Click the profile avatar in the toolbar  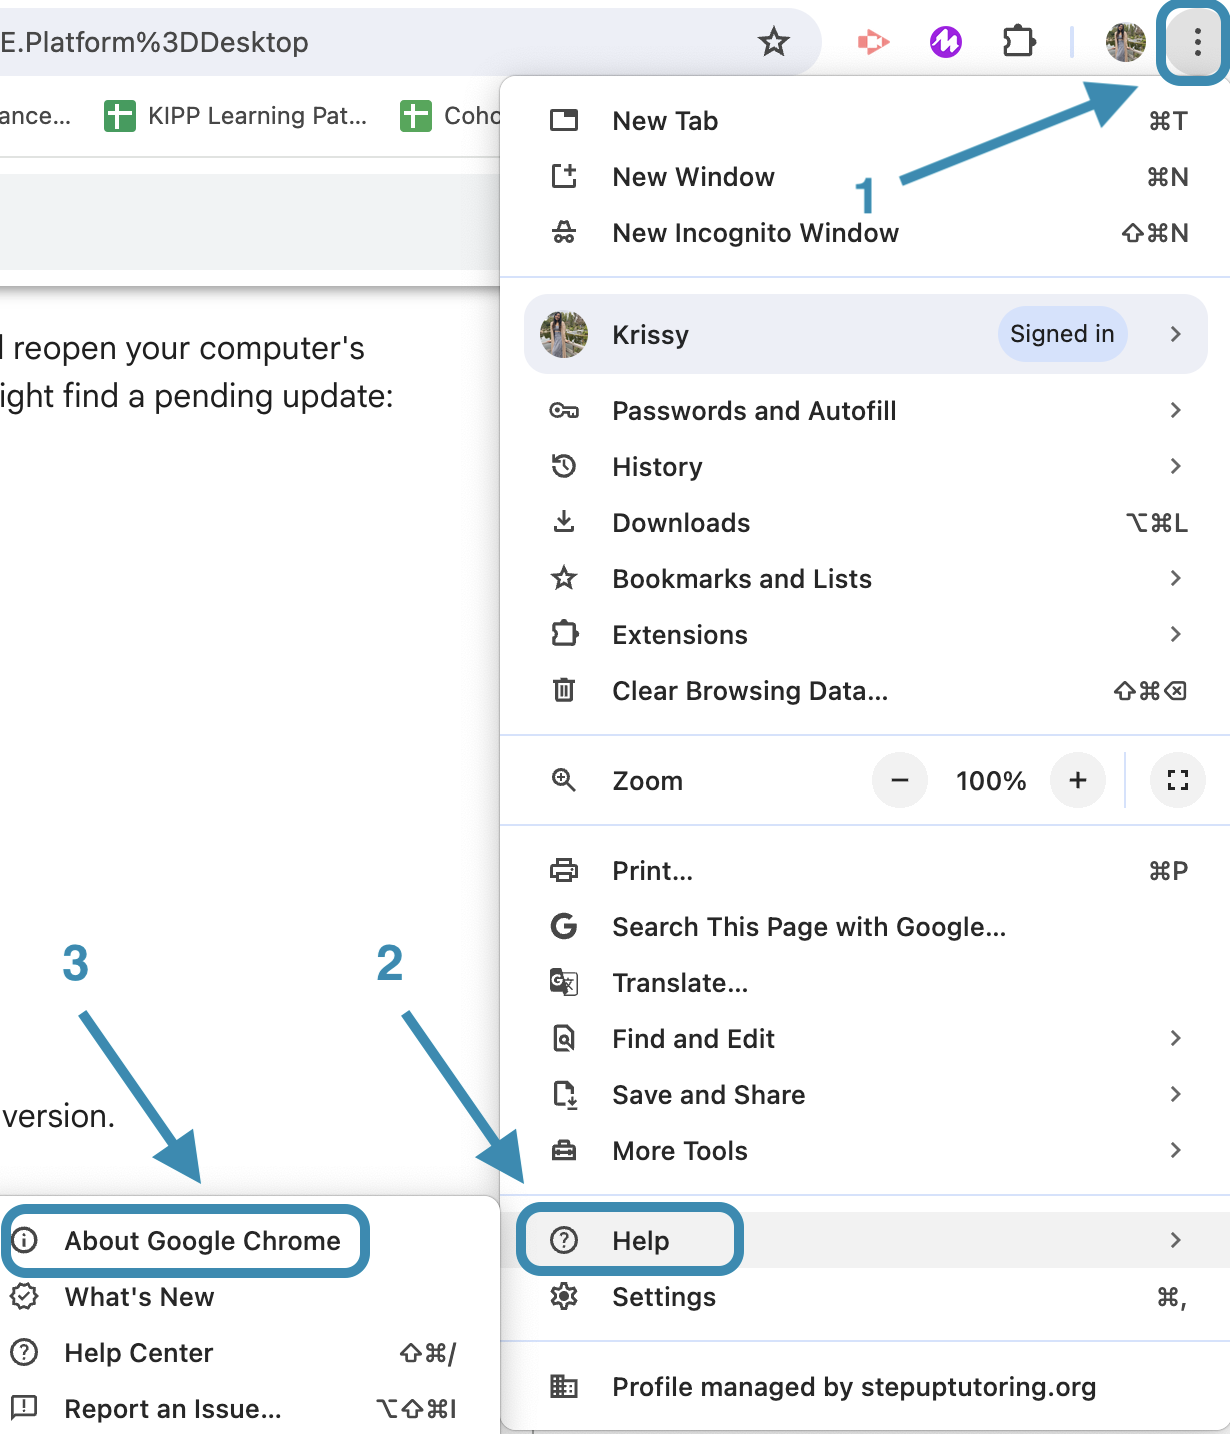coord(1125,42)
